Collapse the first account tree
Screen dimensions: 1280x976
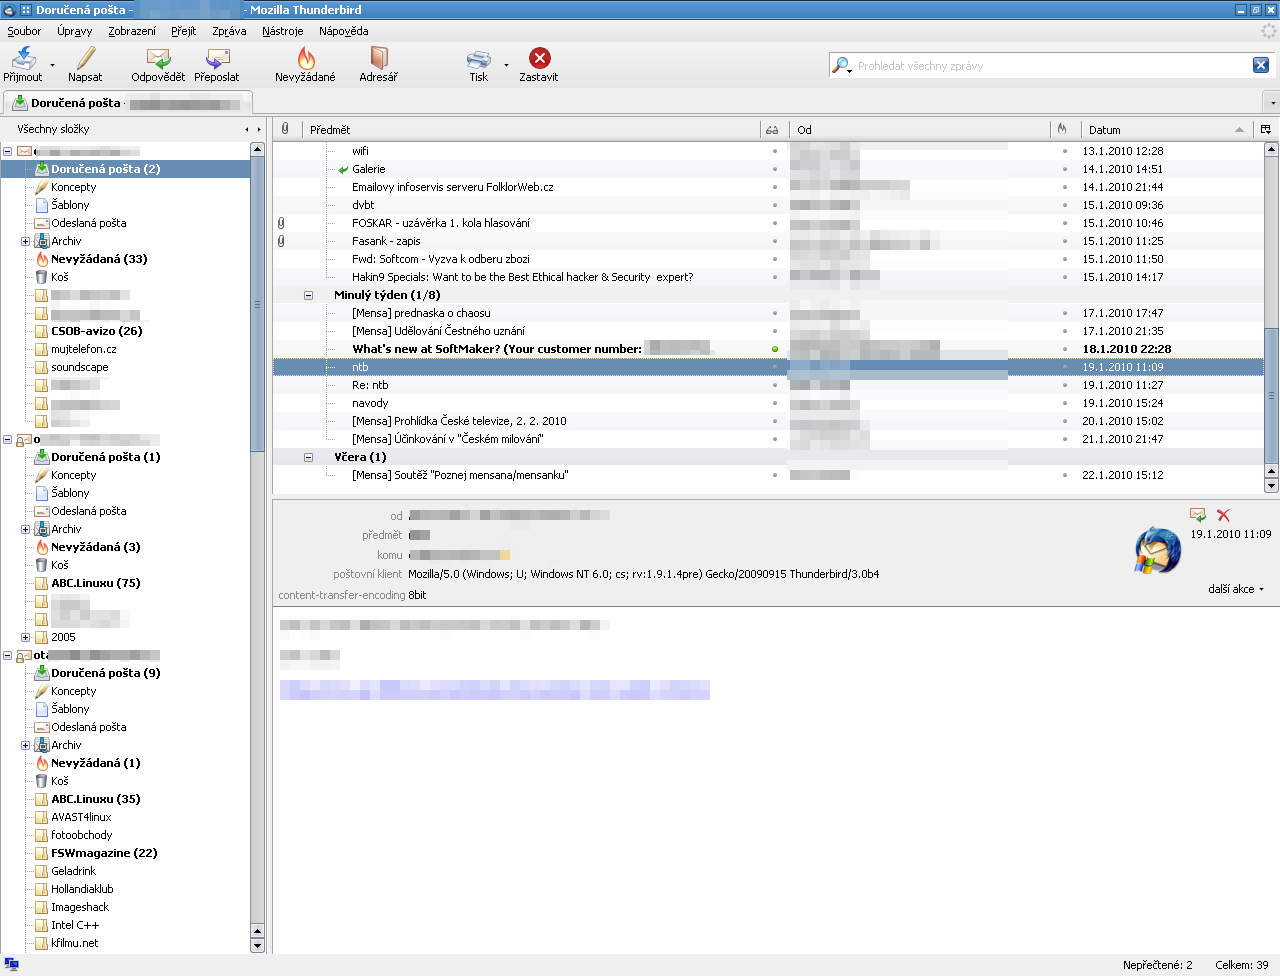[8, 152]
